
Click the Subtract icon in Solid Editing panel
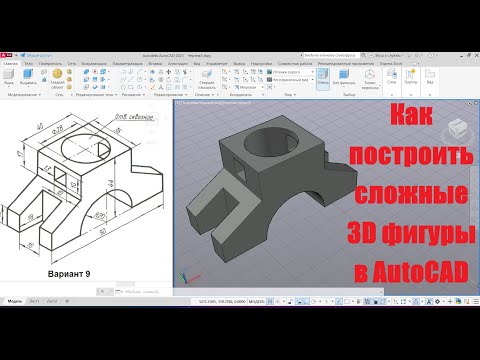[86, 80]
